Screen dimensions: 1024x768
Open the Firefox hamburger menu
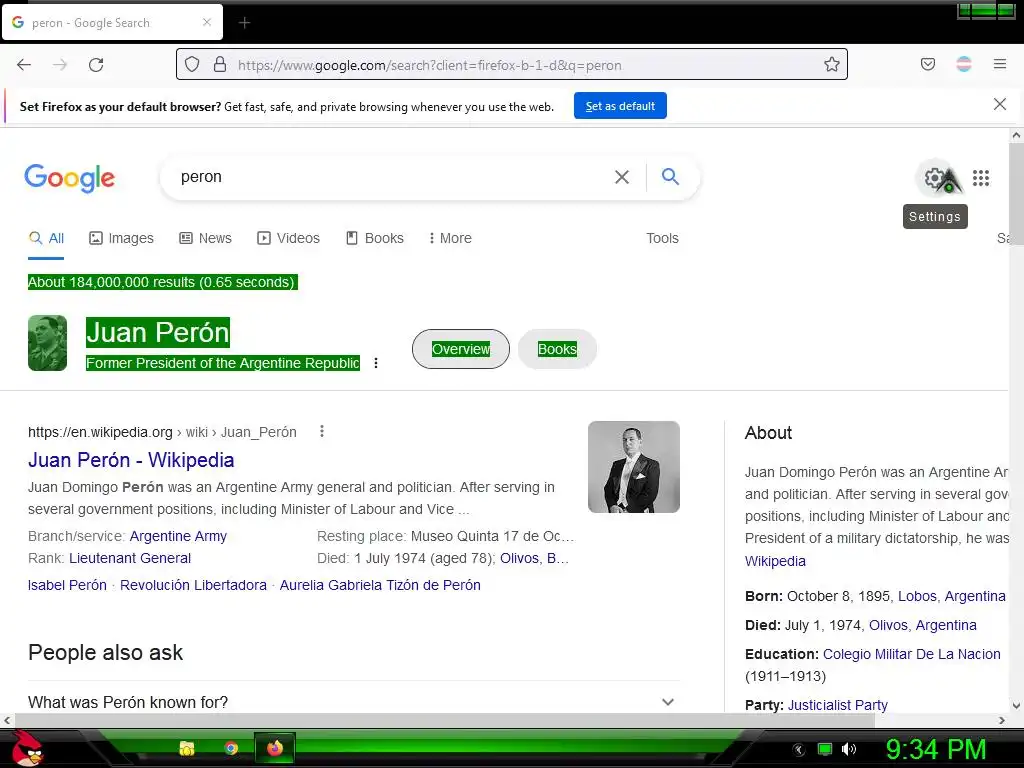(1000, 64)
